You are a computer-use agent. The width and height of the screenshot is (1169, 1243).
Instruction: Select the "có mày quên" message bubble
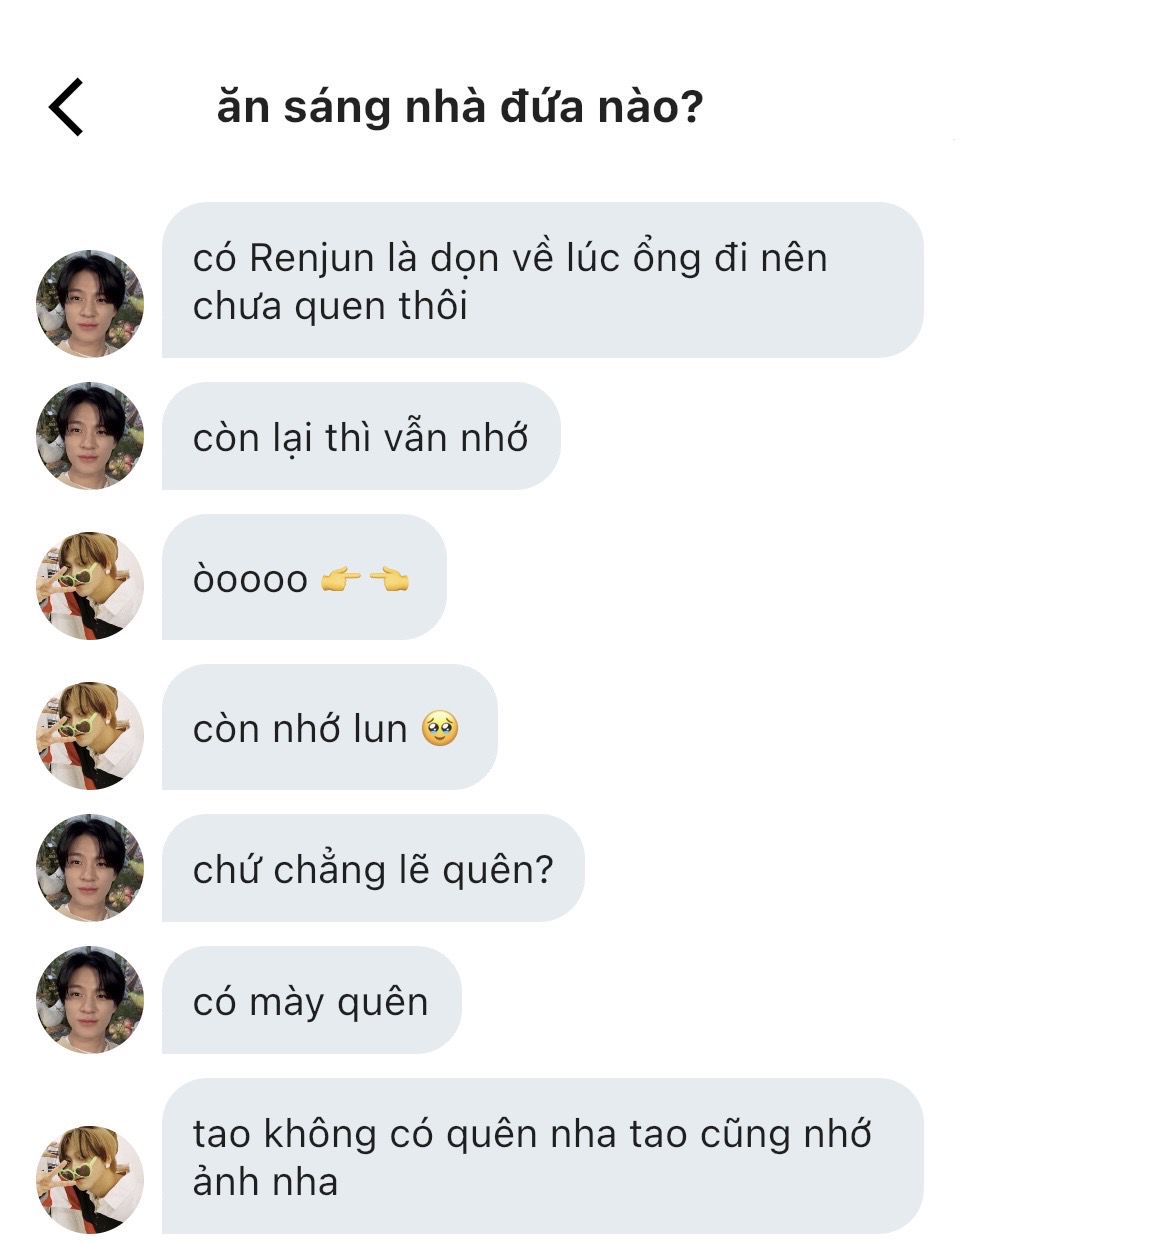click(x=311, y=1001)
